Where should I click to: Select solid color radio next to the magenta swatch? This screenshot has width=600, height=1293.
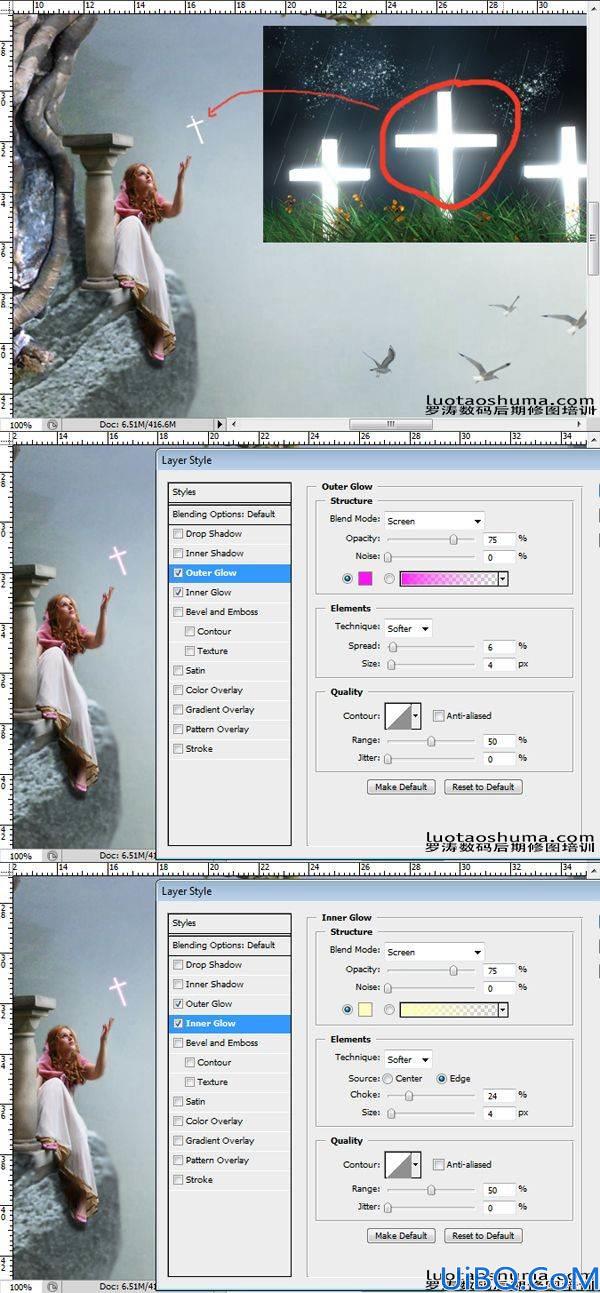[x=347, y=578]
